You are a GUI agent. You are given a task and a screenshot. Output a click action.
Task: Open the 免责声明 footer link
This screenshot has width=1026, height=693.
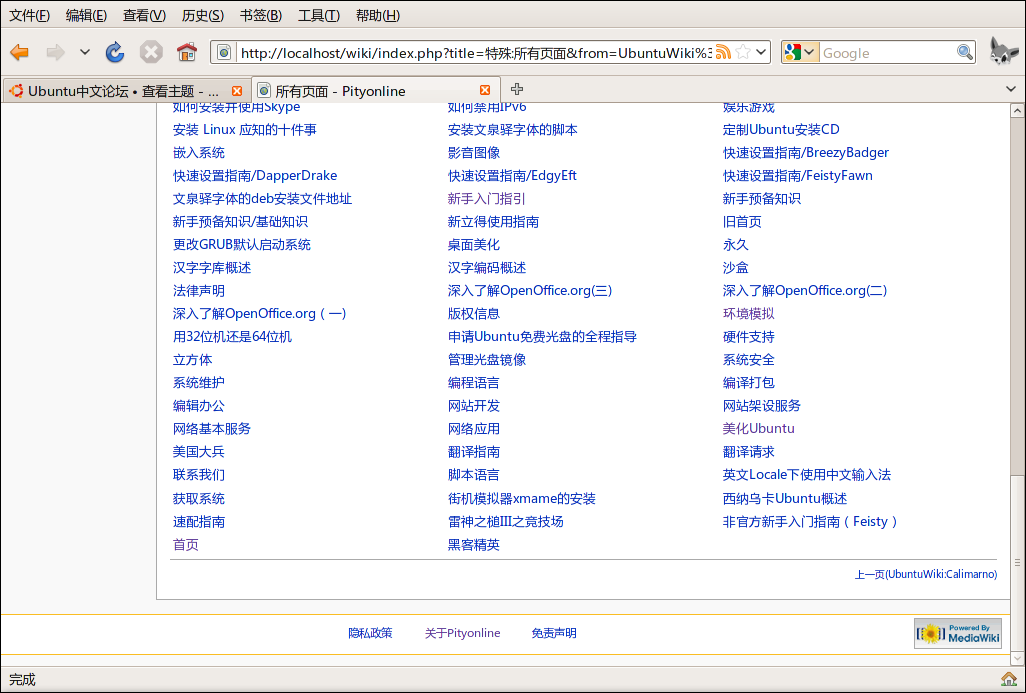[554, 633]
